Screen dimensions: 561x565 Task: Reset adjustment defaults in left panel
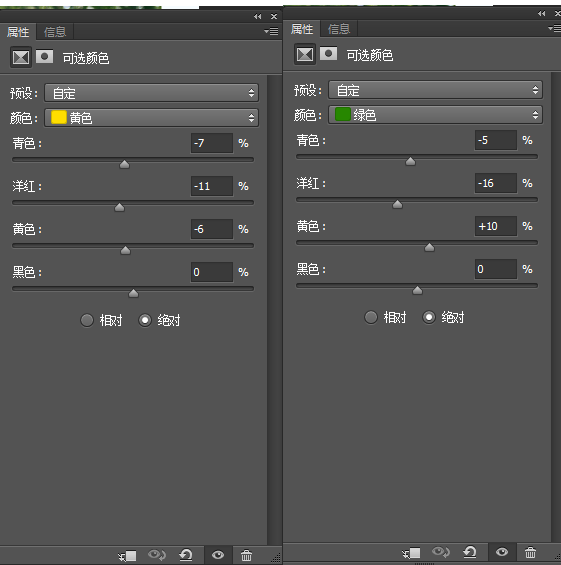pos(186,555)
